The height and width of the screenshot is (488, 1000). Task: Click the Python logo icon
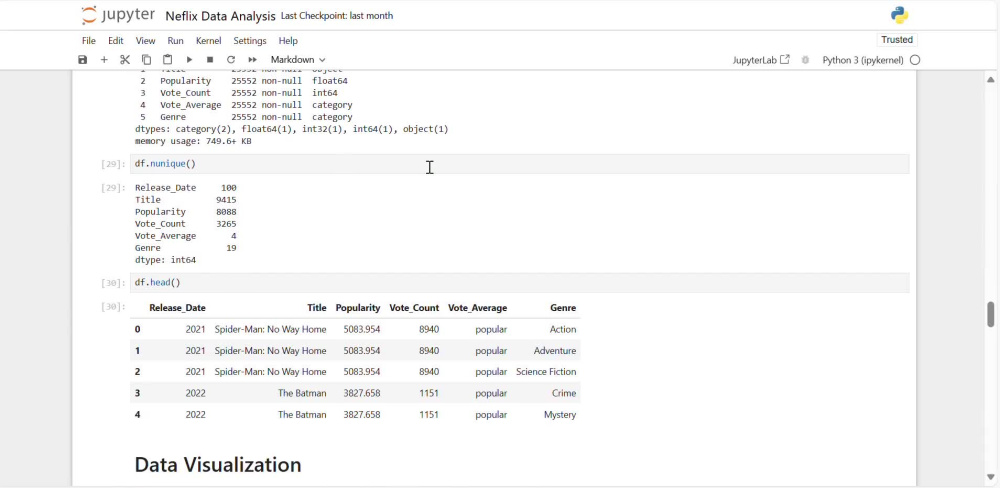[x=900, y=15]
